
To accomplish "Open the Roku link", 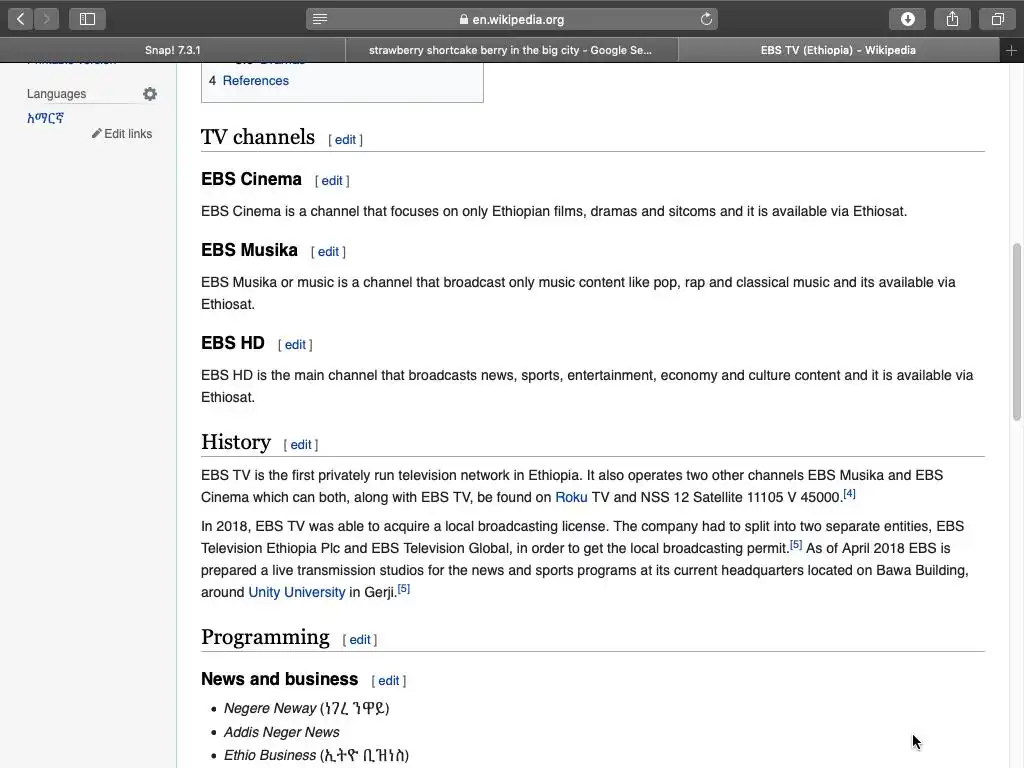I will [571, 498].
